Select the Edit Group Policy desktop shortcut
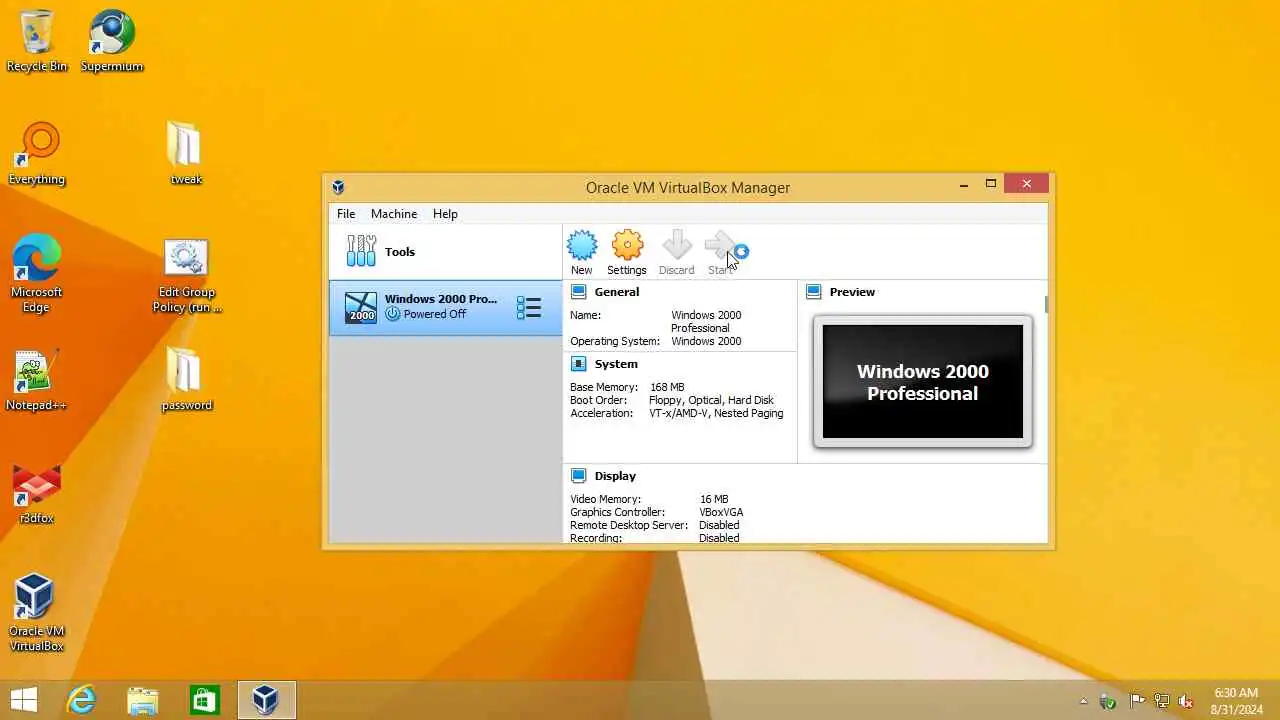 186,275
